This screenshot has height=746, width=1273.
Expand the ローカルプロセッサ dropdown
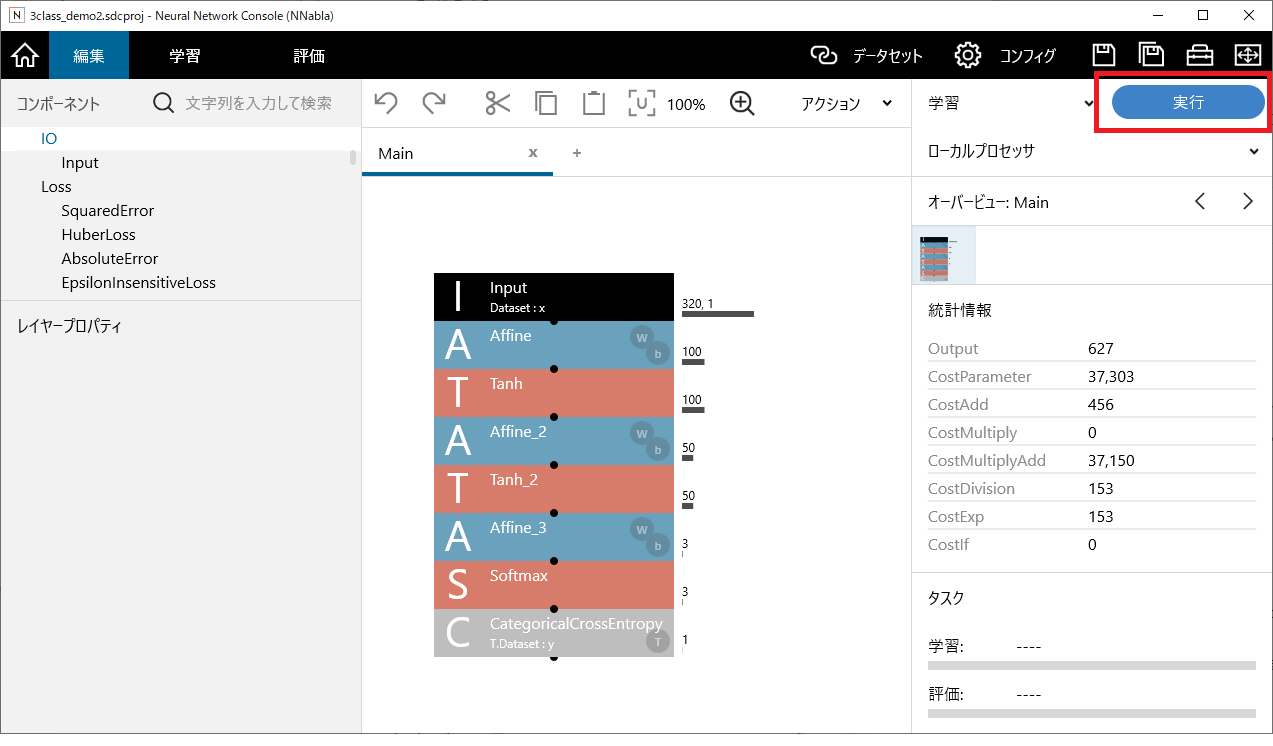[1092, 152]
